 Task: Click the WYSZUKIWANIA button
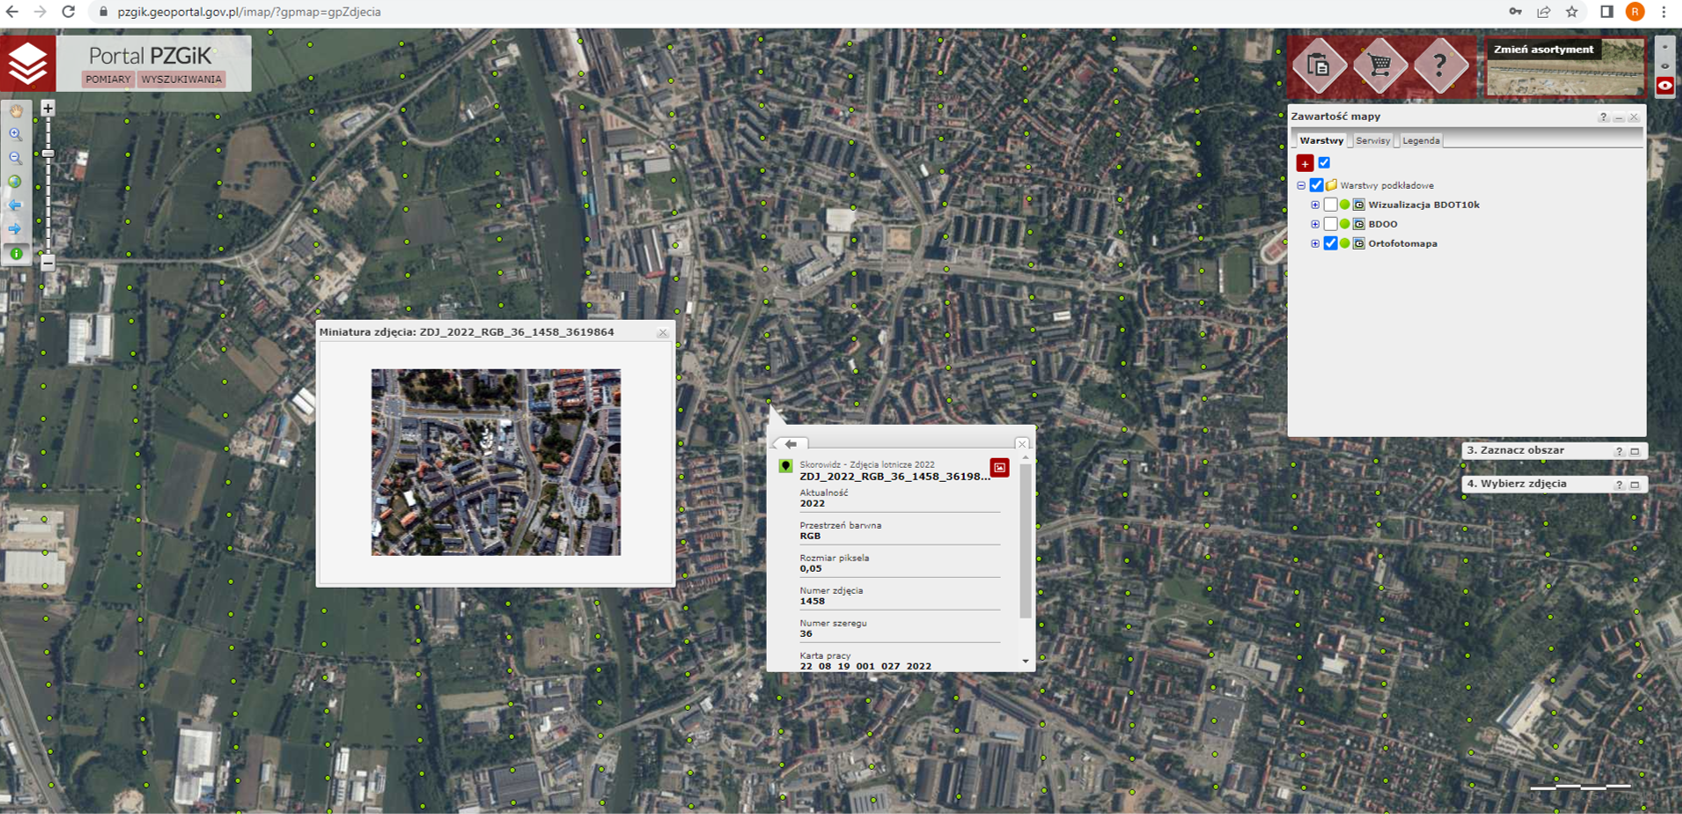point(181,79)
